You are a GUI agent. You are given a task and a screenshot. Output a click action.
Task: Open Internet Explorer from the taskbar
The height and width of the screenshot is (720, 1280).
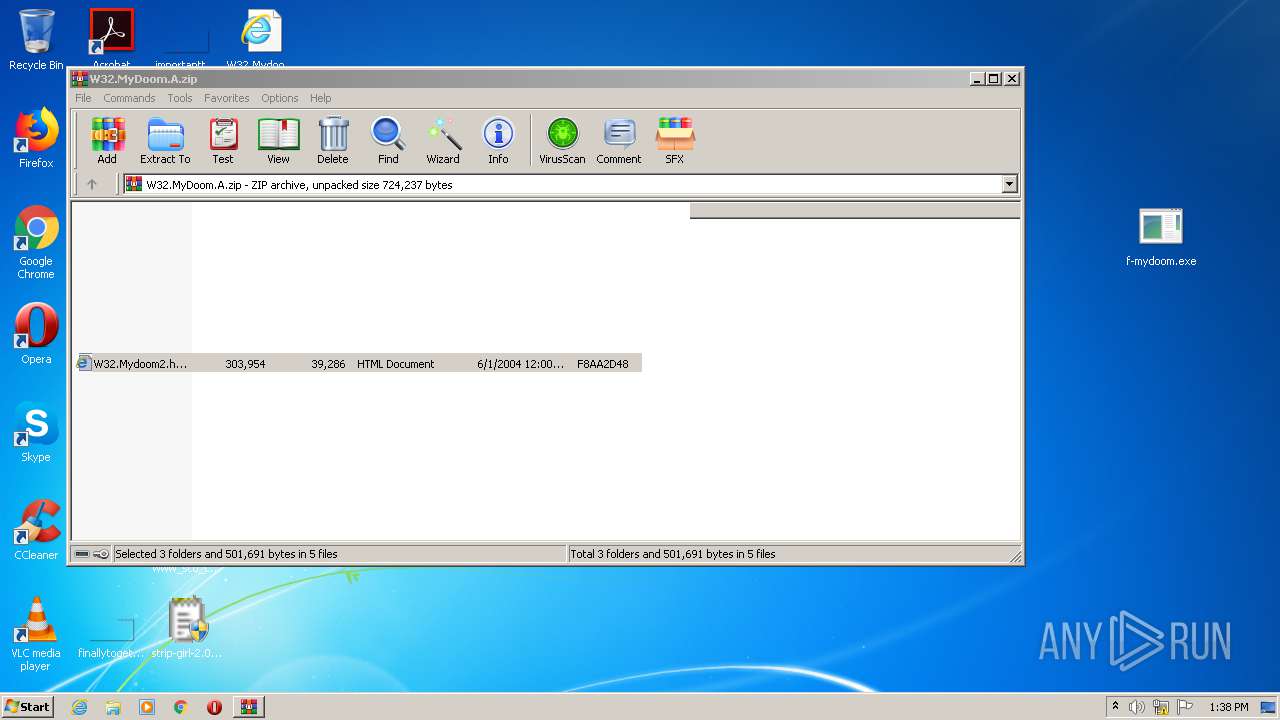[x=79, y=707]
